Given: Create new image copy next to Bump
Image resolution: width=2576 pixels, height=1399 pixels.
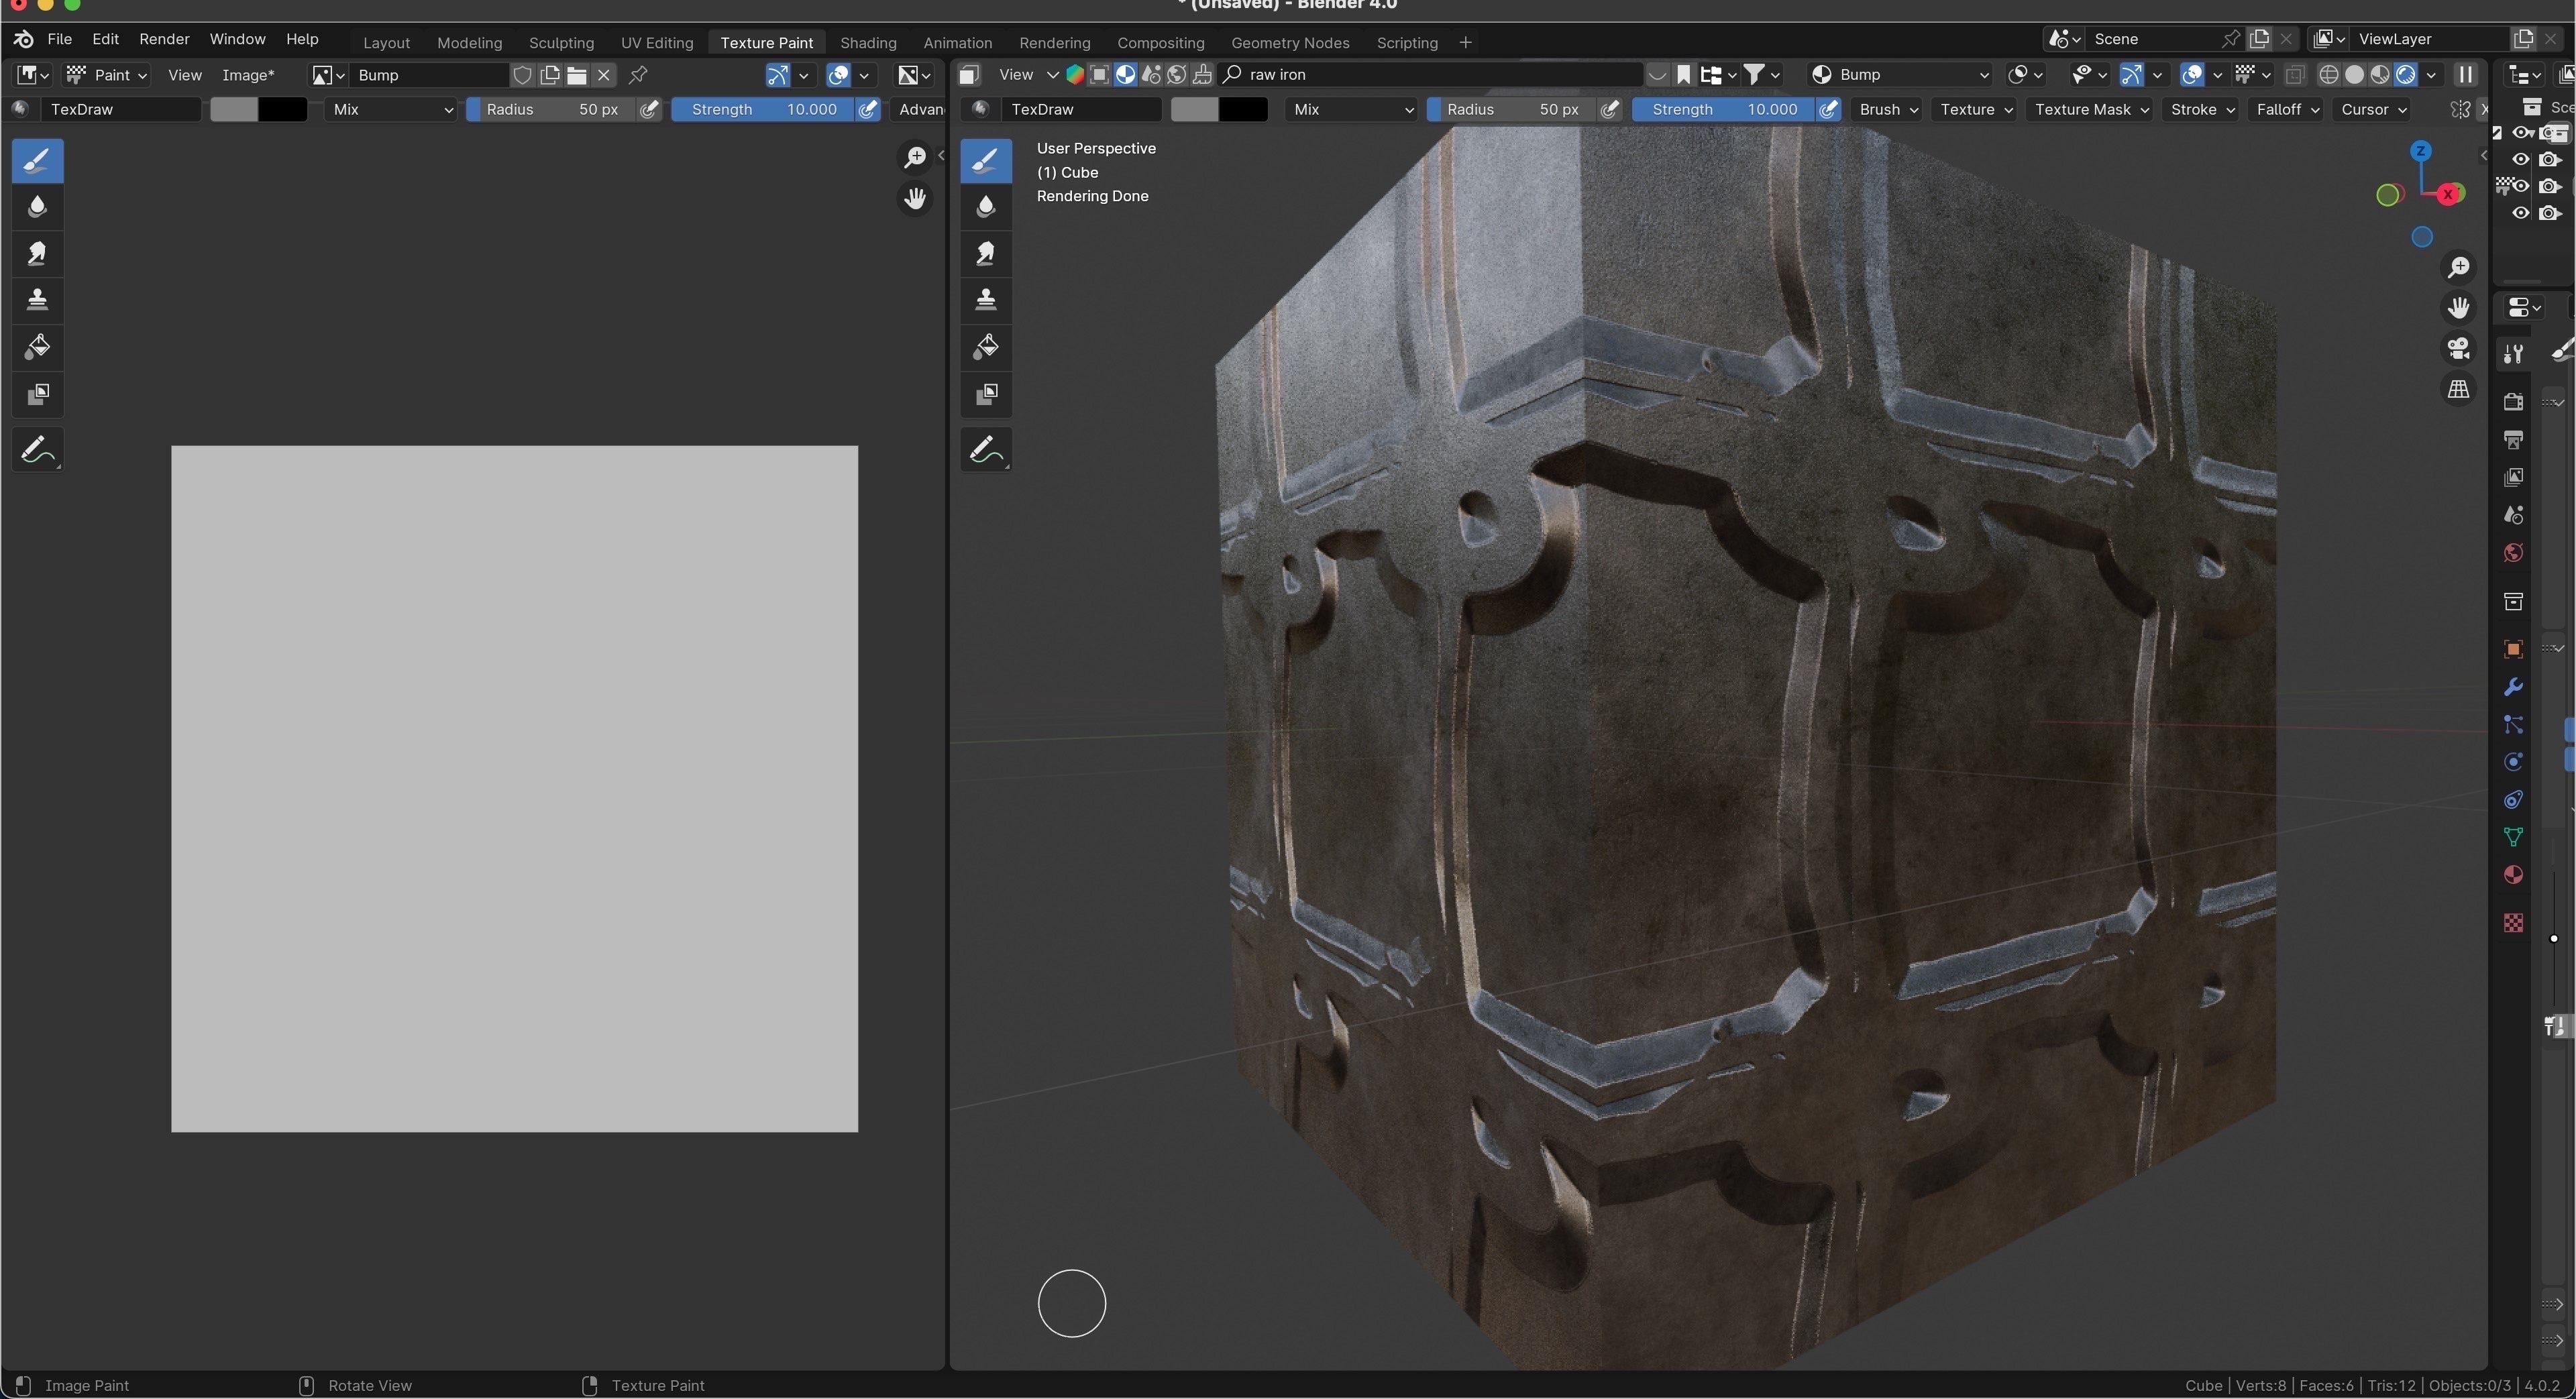Looking at the screenshot, I should point(550,75).
